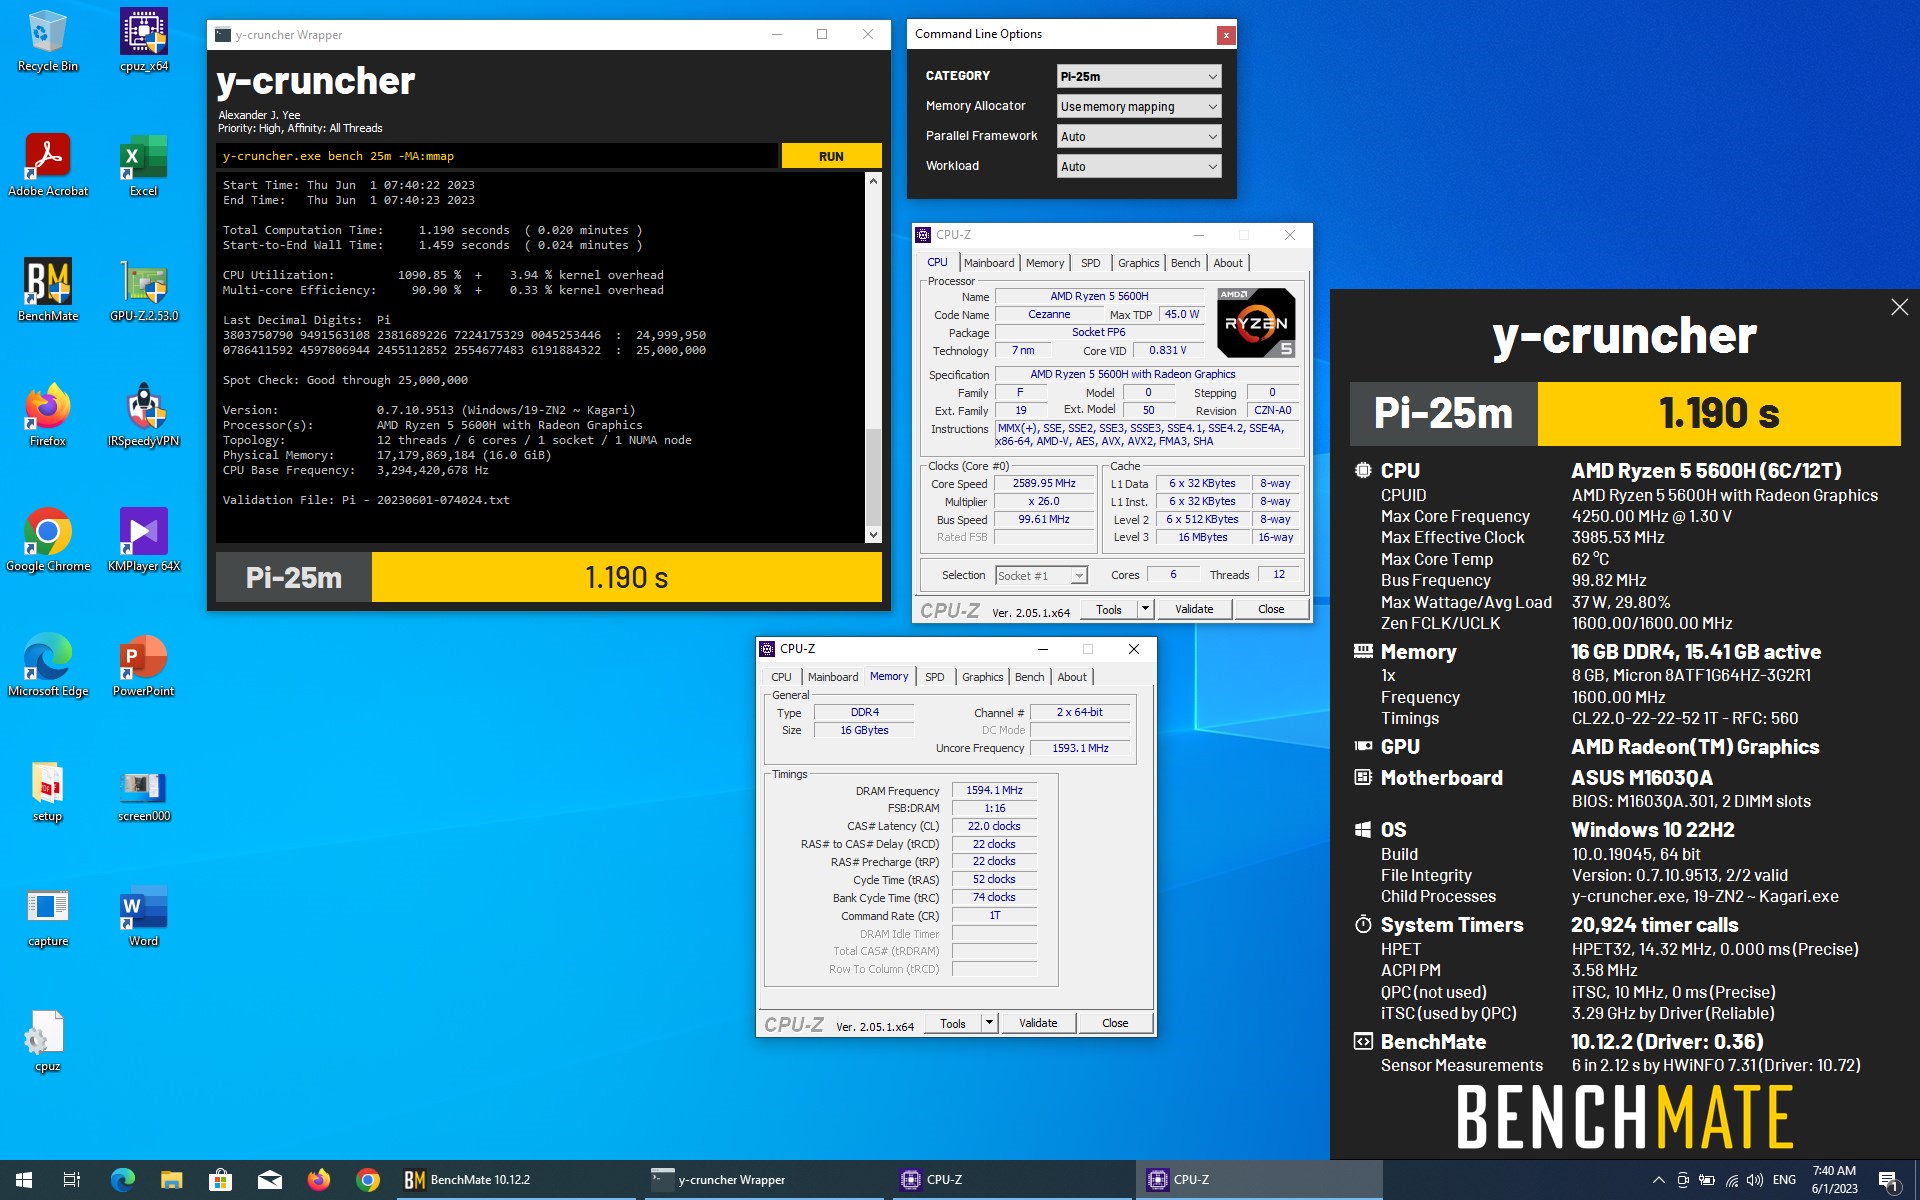Click the yellow RUN button

pos(831,156)
